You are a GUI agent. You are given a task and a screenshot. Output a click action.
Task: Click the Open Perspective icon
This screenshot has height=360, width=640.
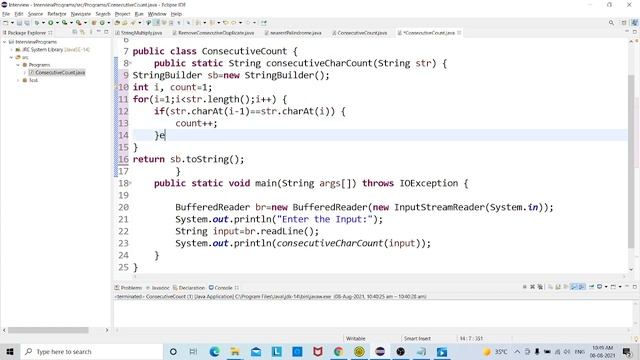click(x=624, y=23)
